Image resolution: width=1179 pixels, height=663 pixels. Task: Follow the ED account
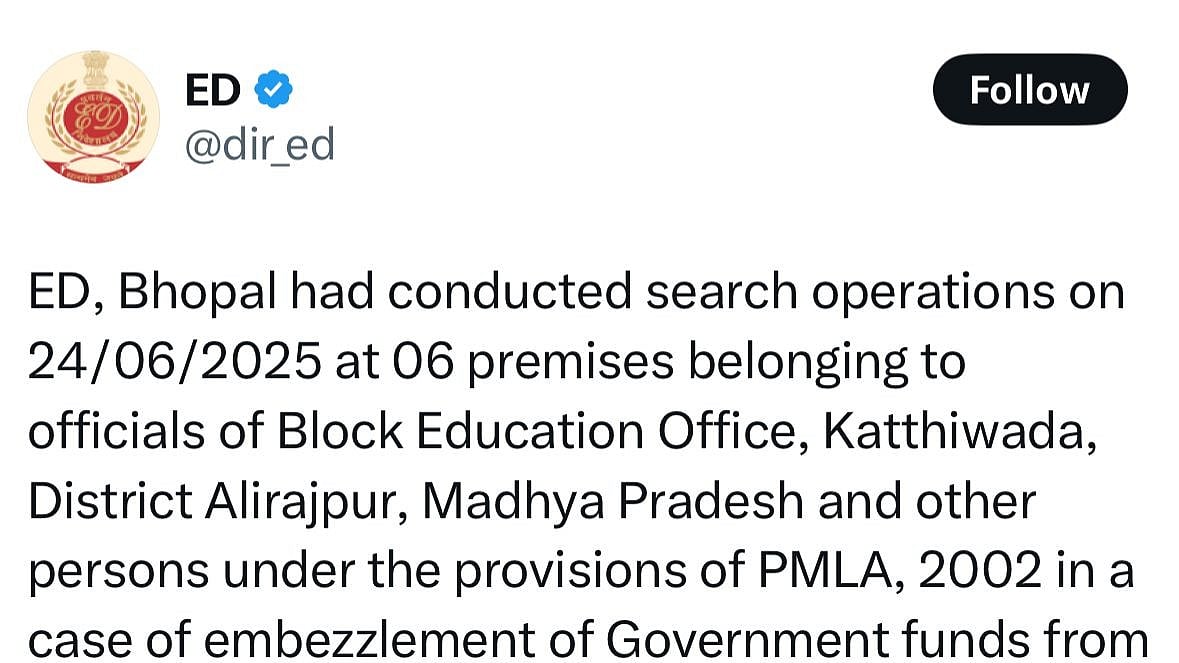[1029, 89]
